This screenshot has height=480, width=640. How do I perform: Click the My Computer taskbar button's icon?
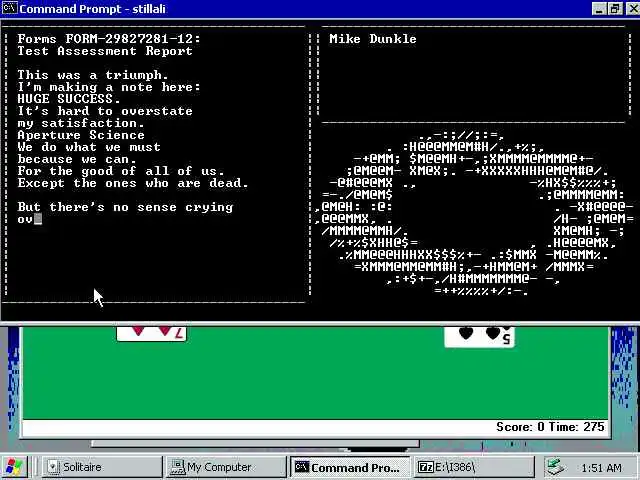click(x=178, y=467)
